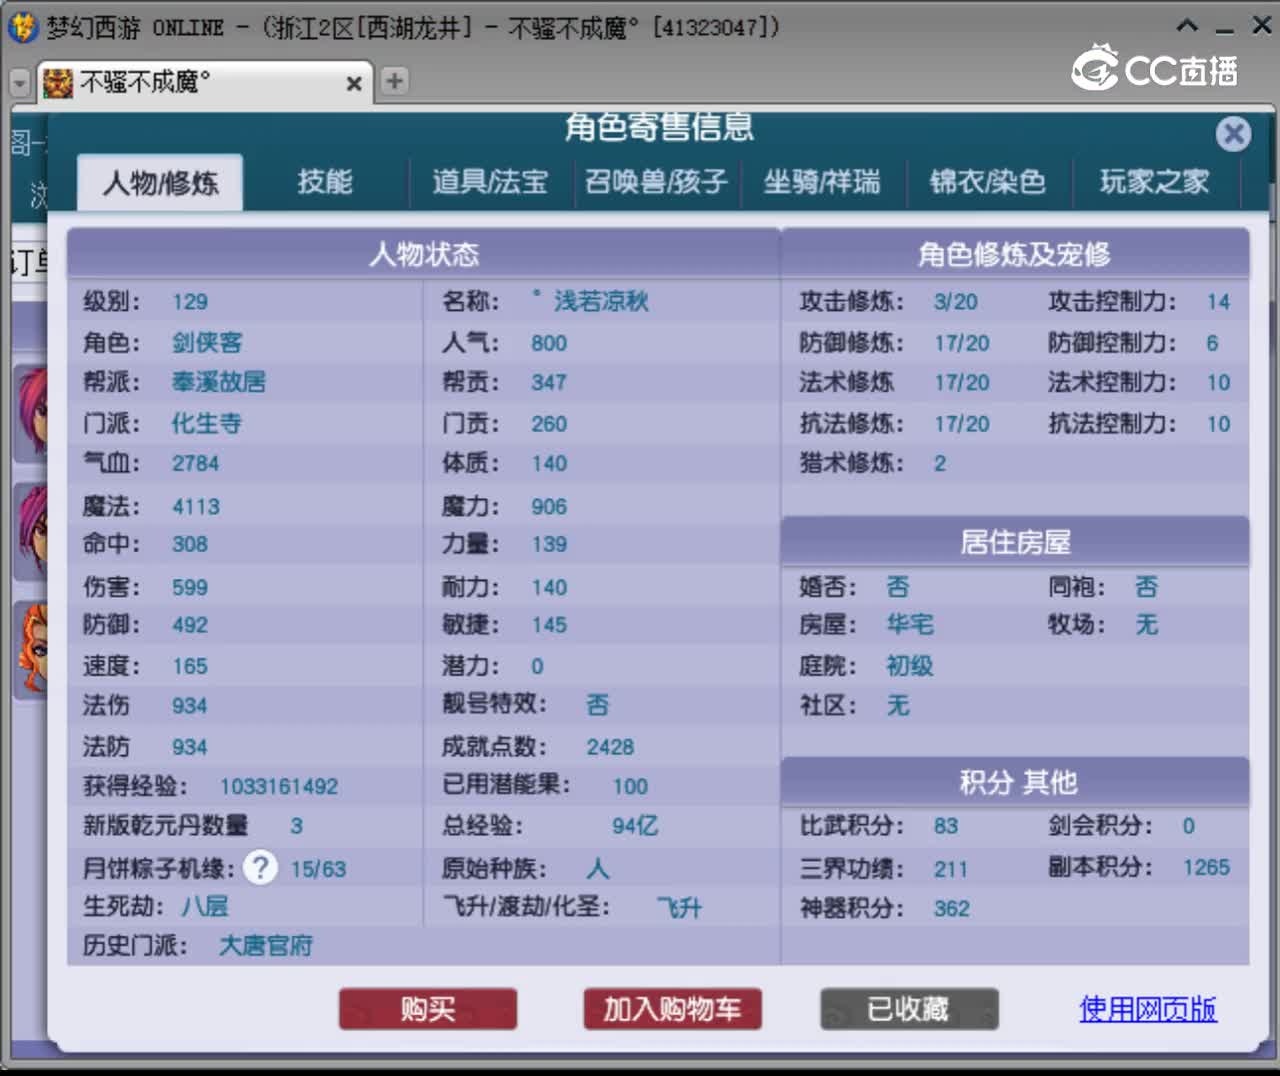1280x1076 pixels.
Task: Click the 生死劫 value 八层
Action: pos(205,907)
